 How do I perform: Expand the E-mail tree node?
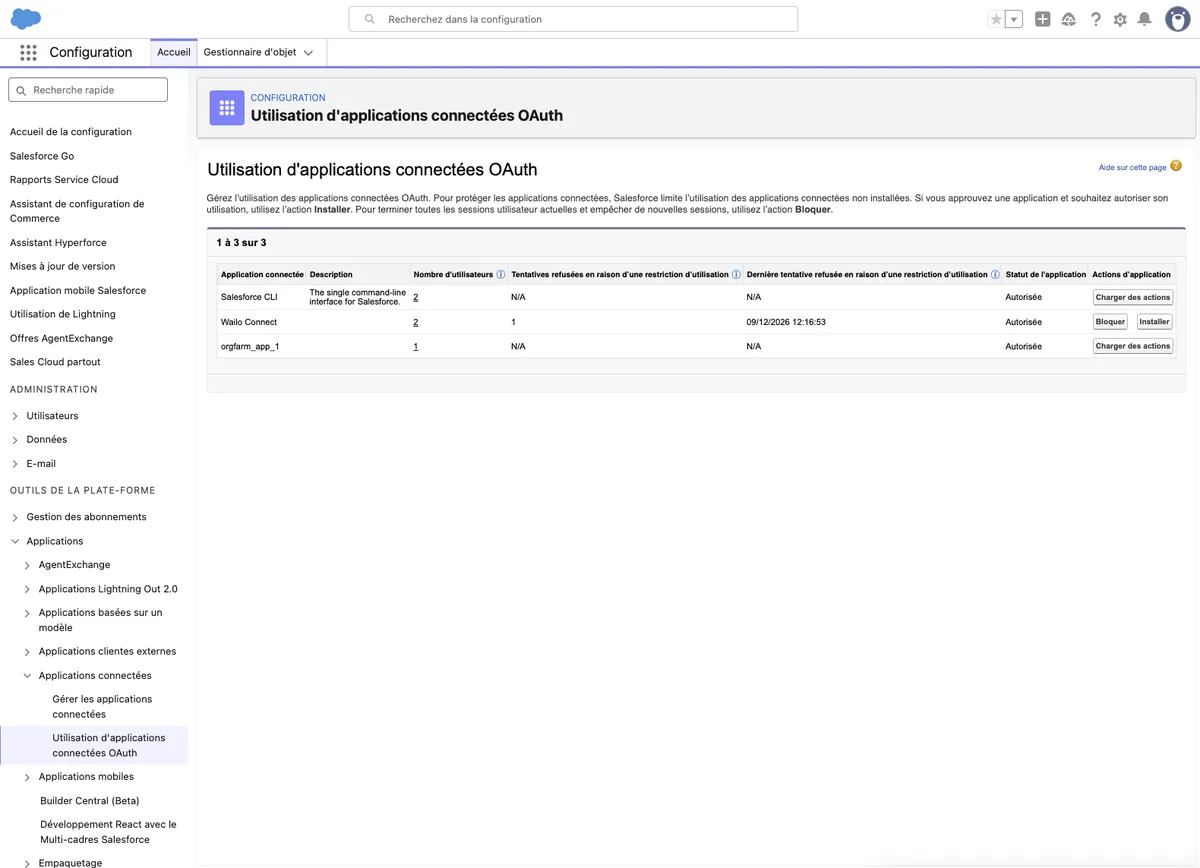click(x=15, y=464)
